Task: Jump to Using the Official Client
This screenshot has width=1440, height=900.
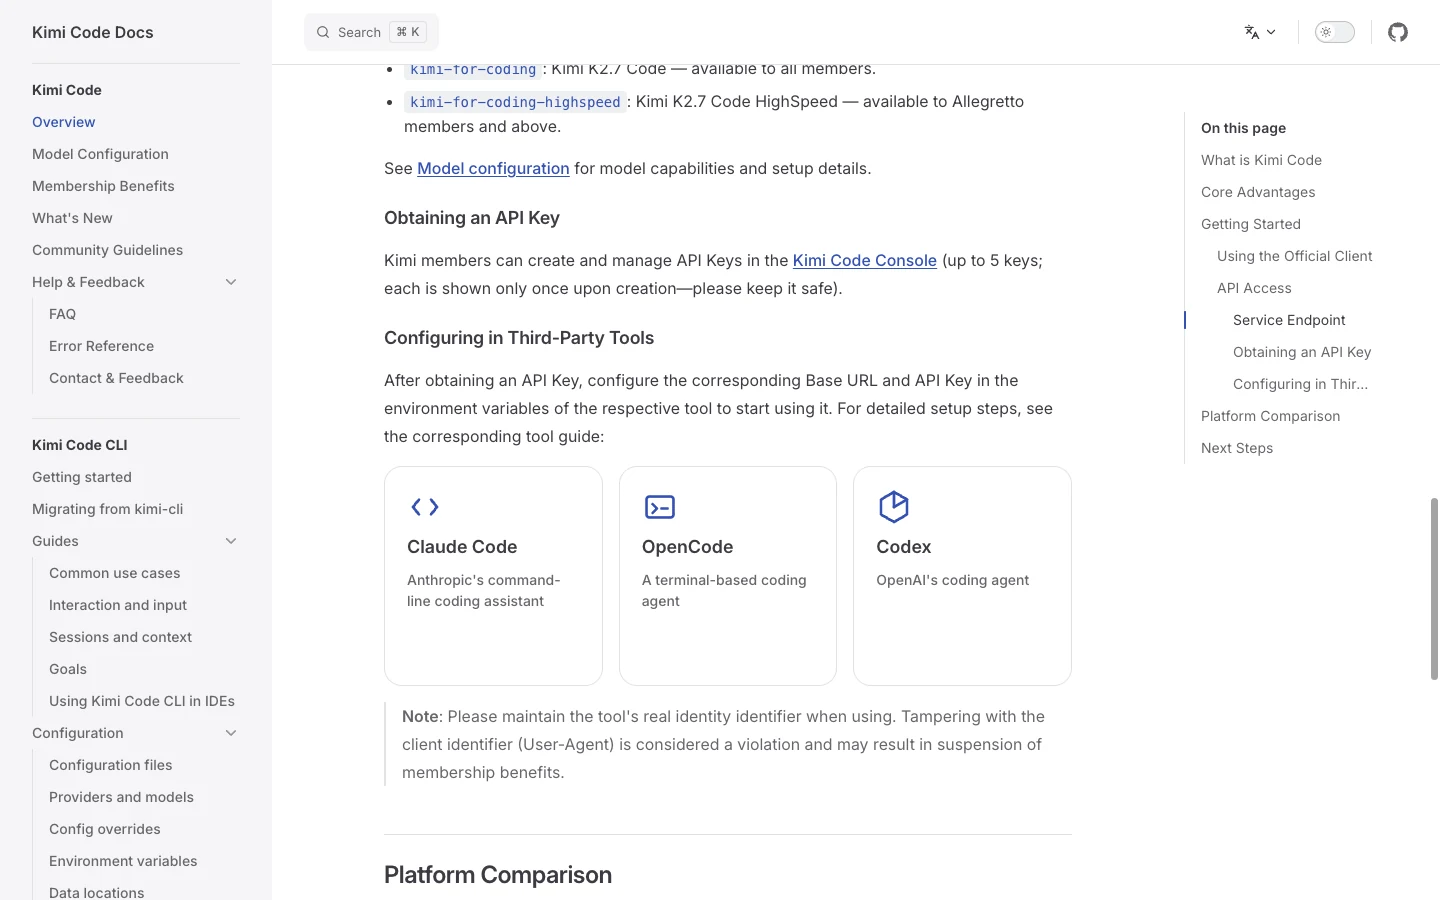Action: [1294, 256]
